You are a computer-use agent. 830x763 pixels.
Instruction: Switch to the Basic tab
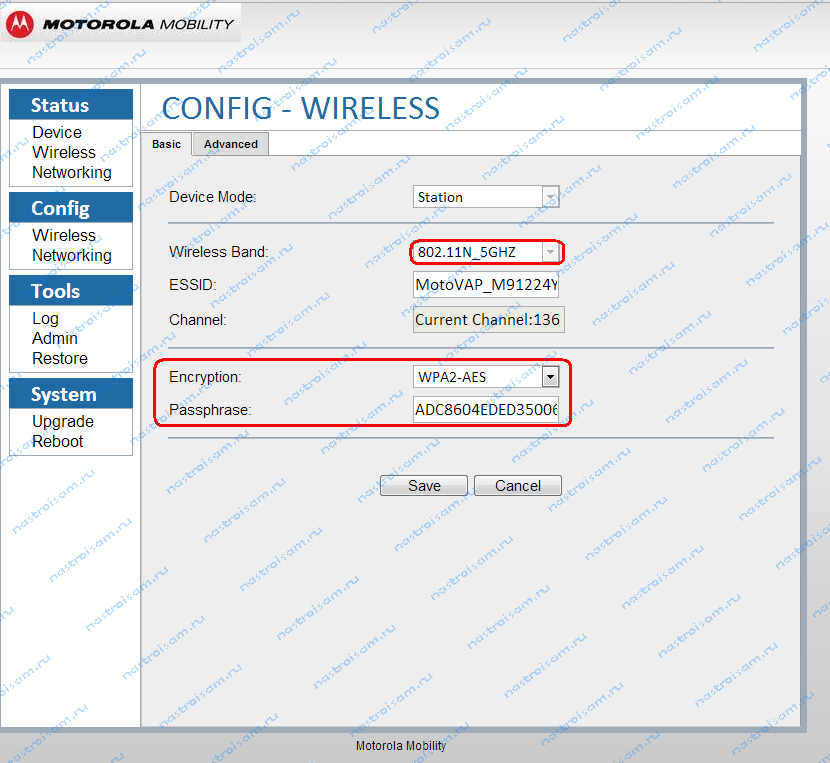166,144
